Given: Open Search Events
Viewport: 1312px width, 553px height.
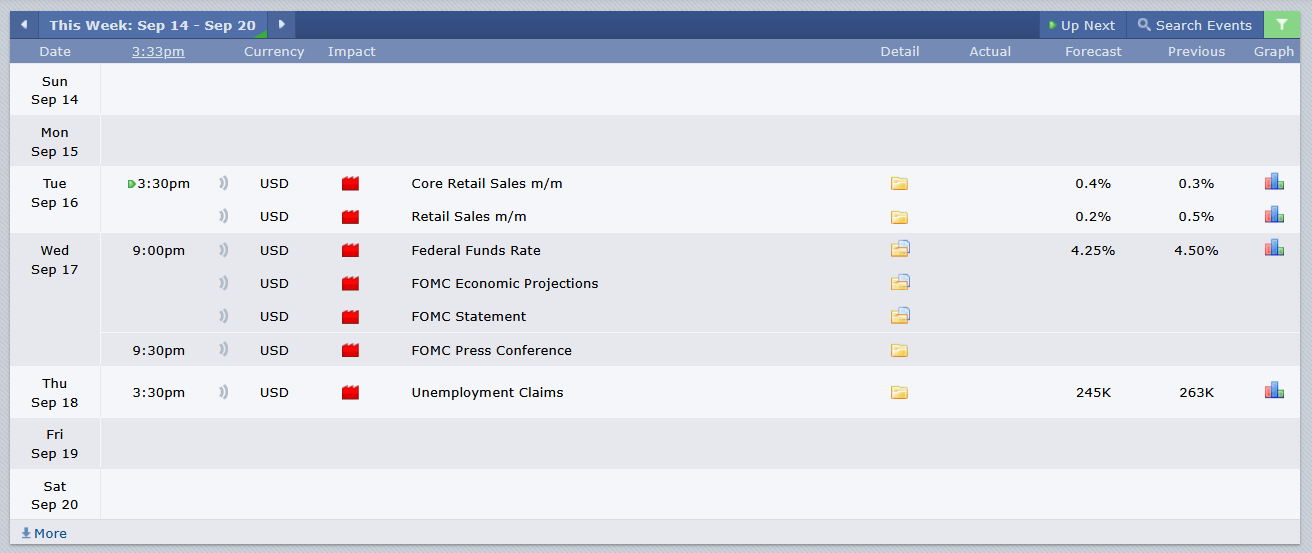Looking at the screenshot, I should 1194,25.
